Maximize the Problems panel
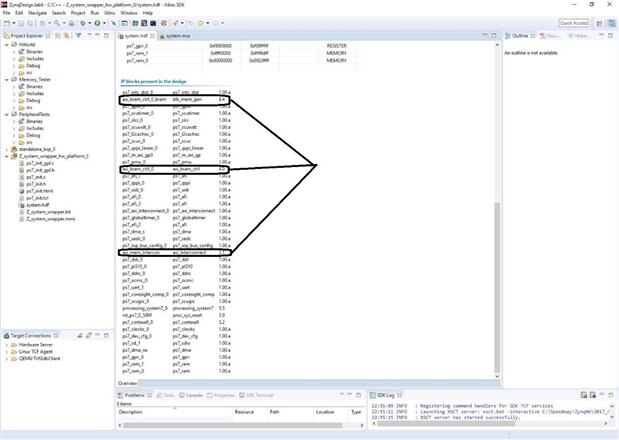619x440 pixels. point(358,395)
